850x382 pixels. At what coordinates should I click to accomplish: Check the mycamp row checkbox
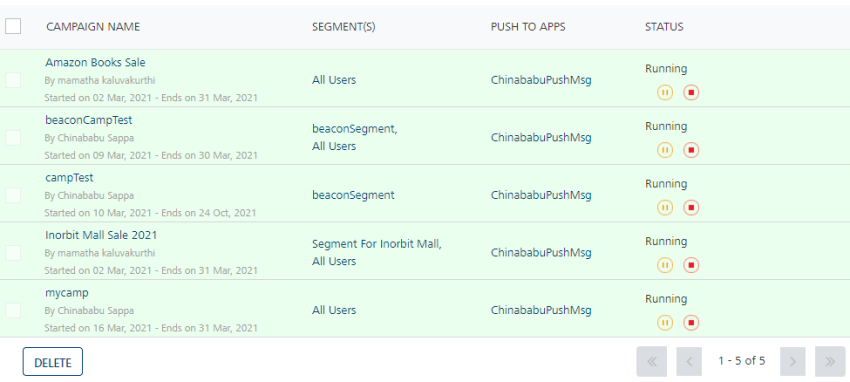click(x=13, y=310)
